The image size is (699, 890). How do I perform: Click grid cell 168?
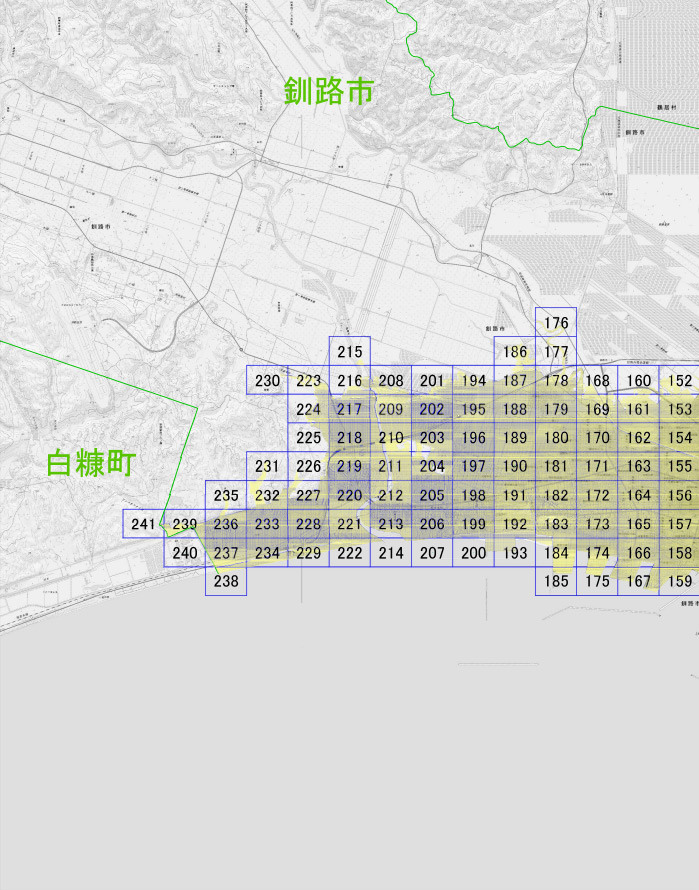tap(597, 380)
